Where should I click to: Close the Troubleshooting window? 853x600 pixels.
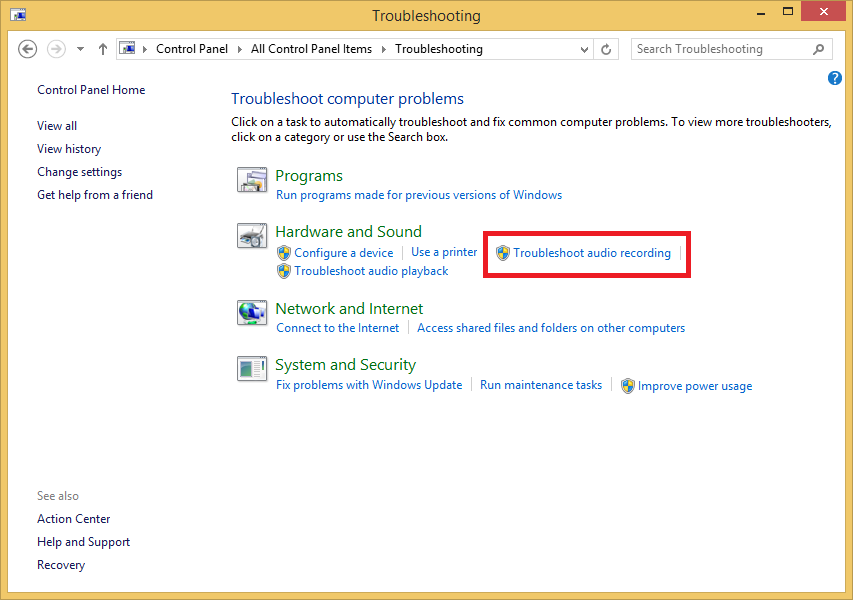coord(824,11)
